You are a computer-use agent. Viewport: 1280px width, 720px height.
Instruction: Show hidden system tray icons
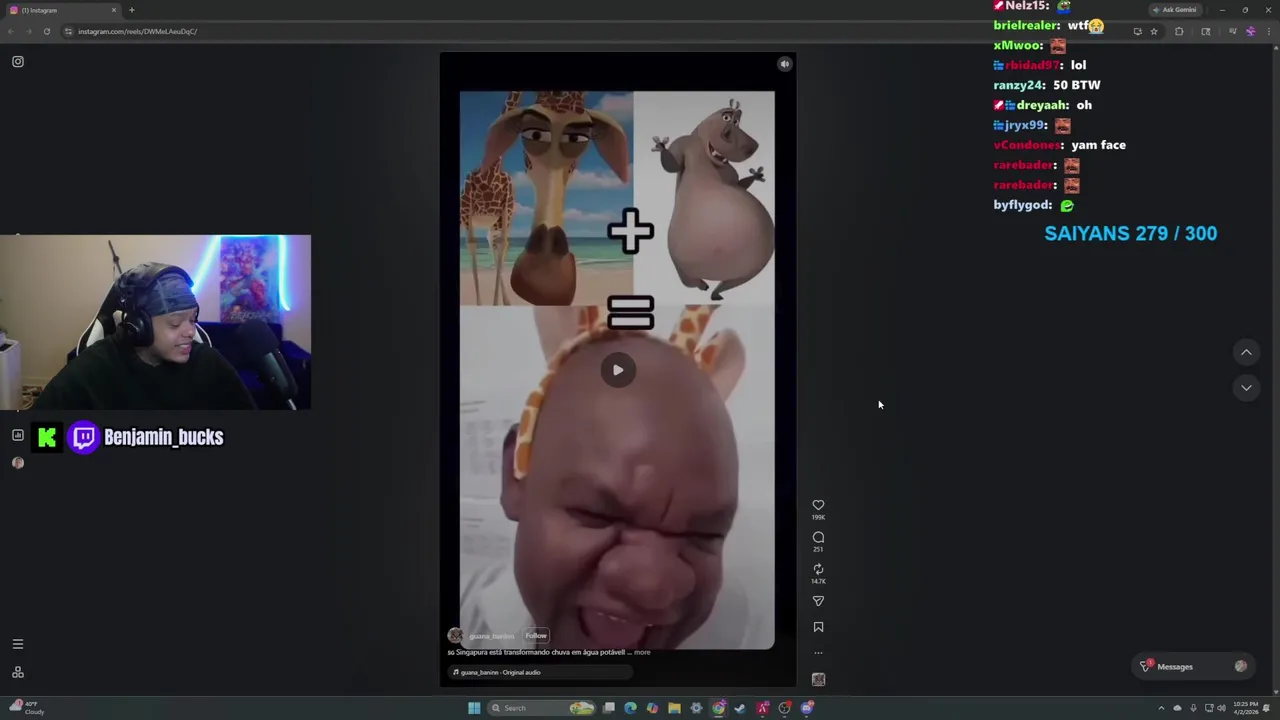1161,708
